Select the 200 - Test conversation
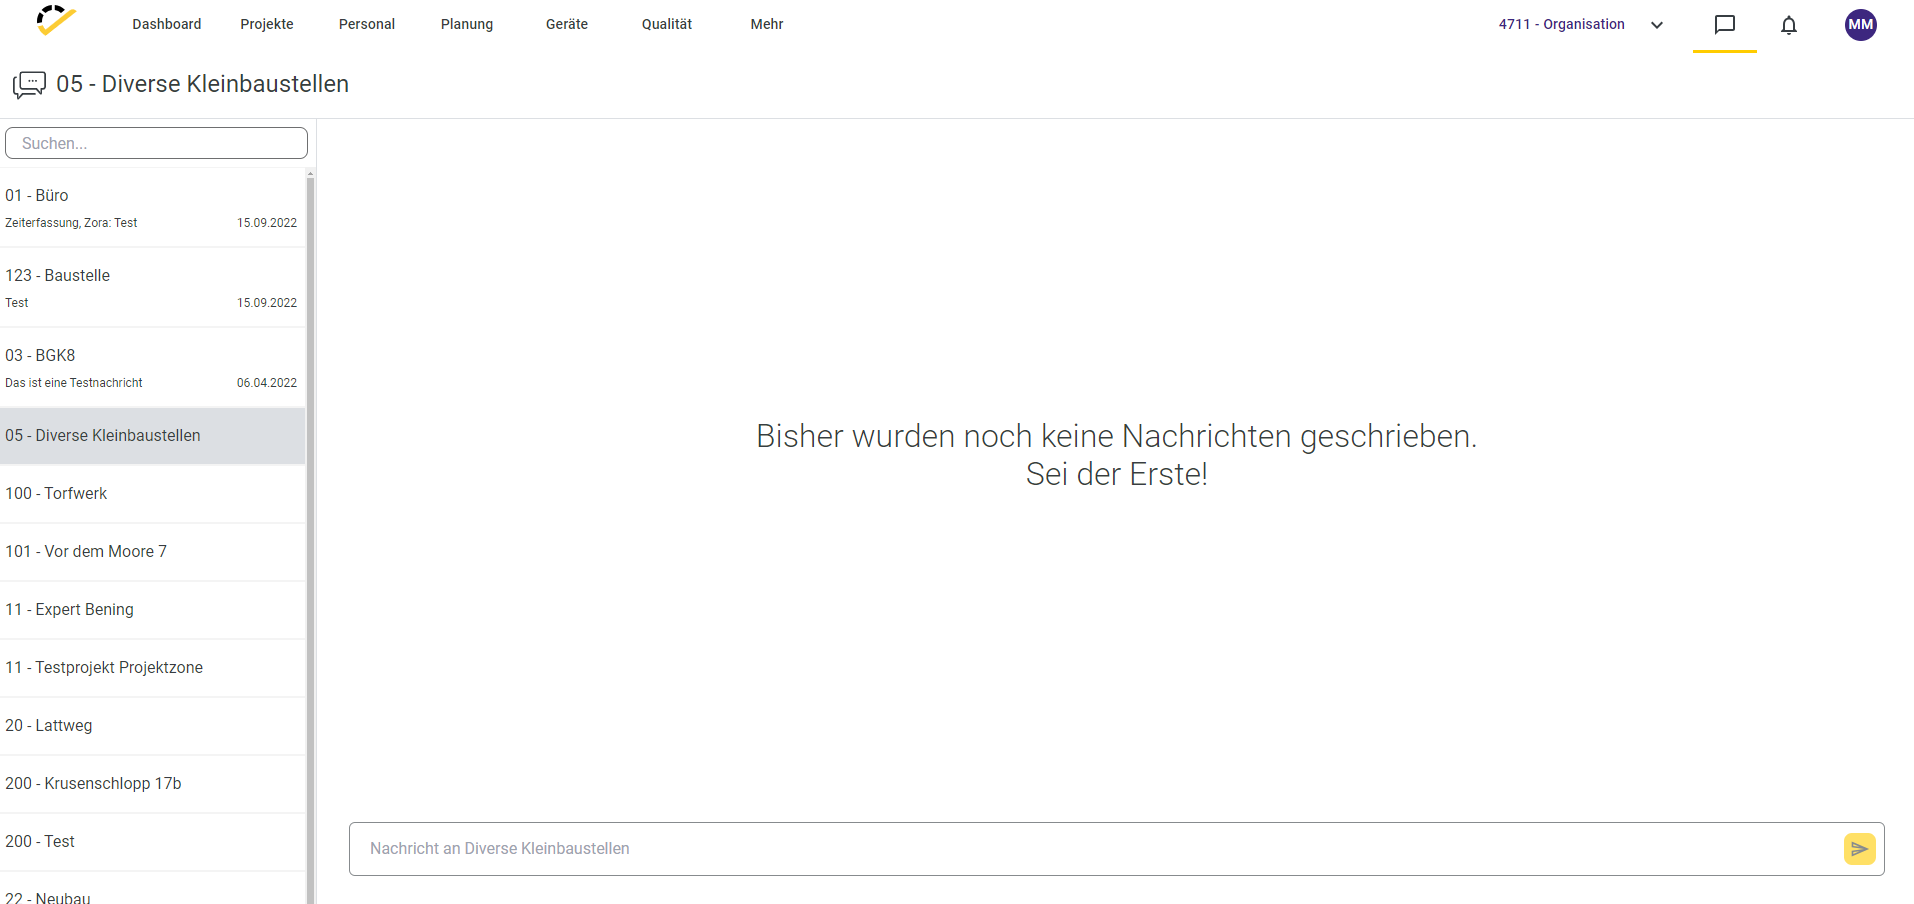This screenshot has width=1914, height=904. coord(152,842)
